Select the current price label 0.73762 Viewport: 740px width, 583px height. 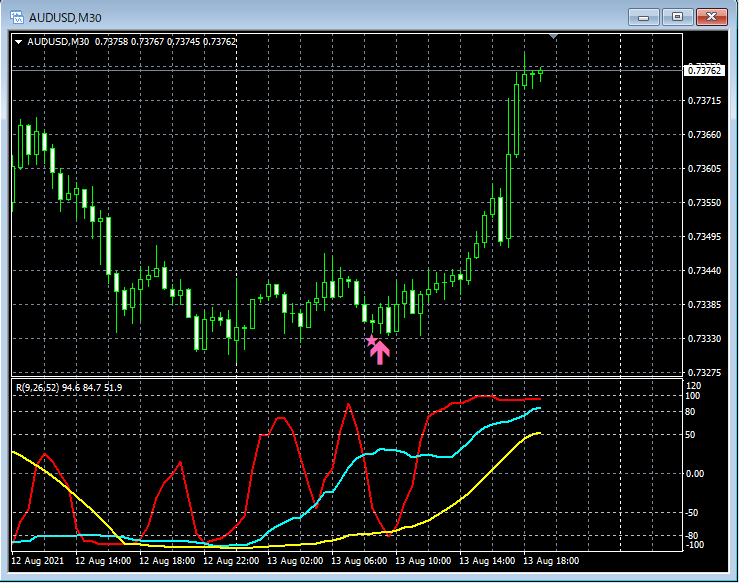click(704, 71)
